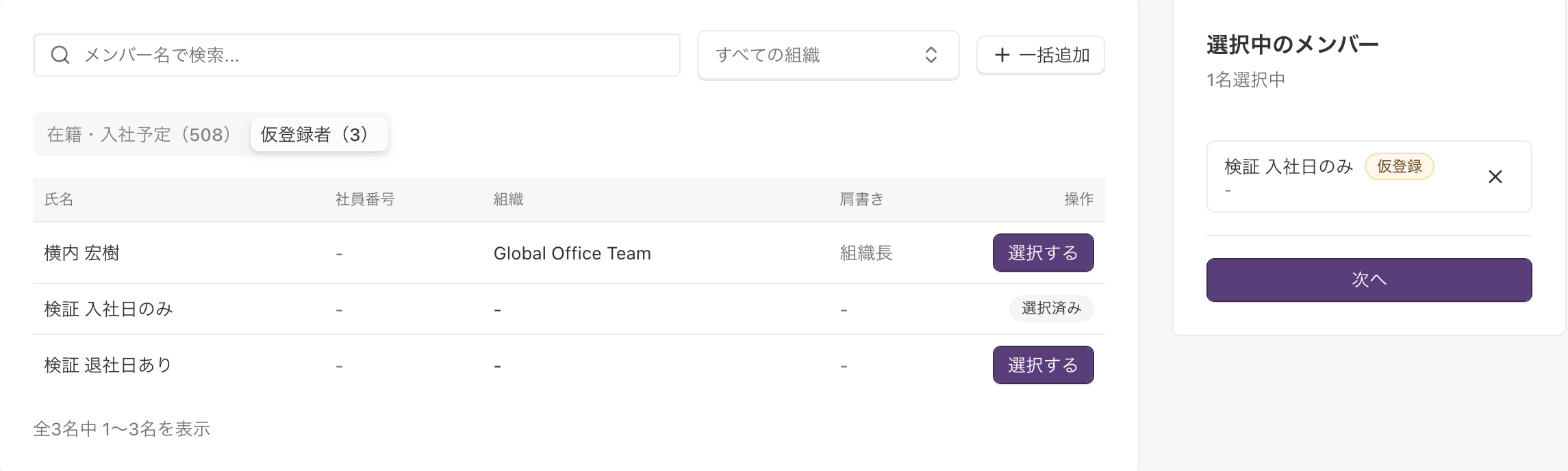The image size is (1568, 471).
Task: Remove 検証 入社日のみ with the X icon
Action: click(x=1495, y=177)
